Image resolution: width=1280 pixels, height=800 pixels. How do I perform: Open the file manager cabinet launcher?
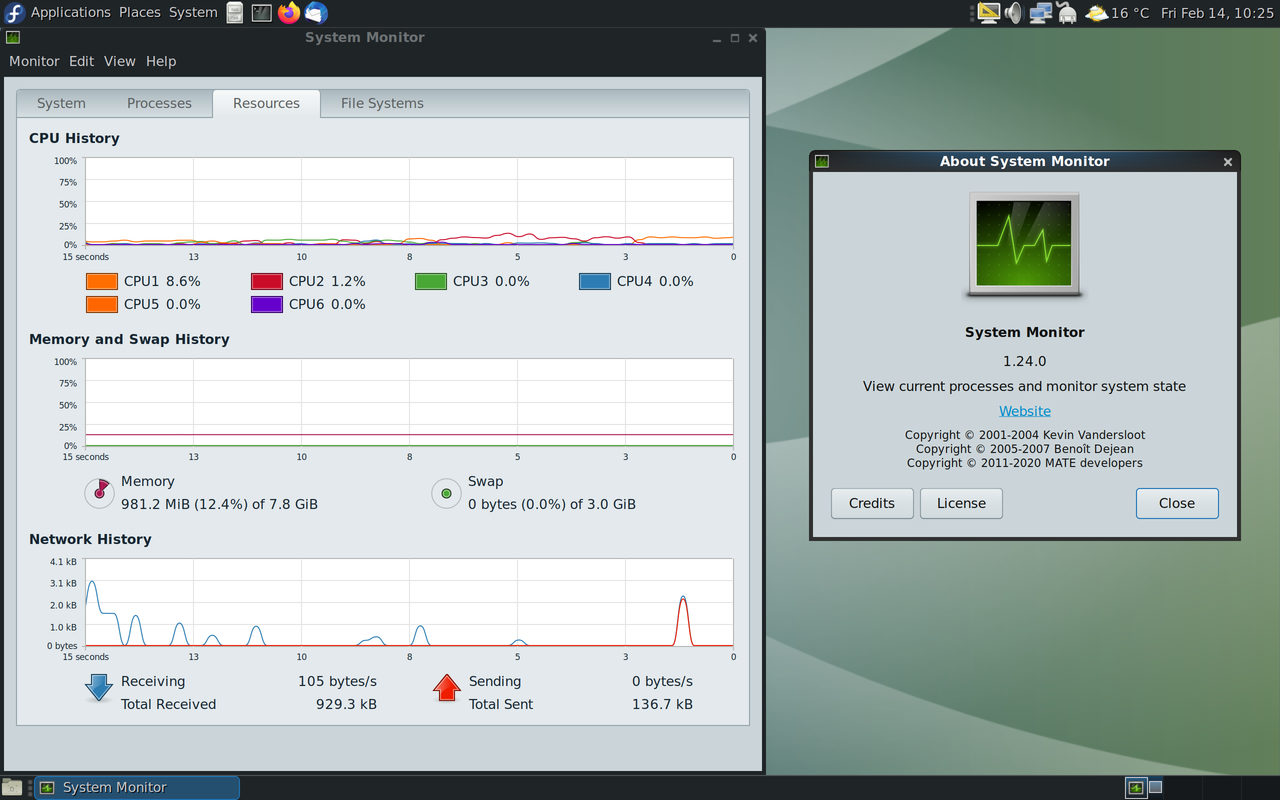235,13
